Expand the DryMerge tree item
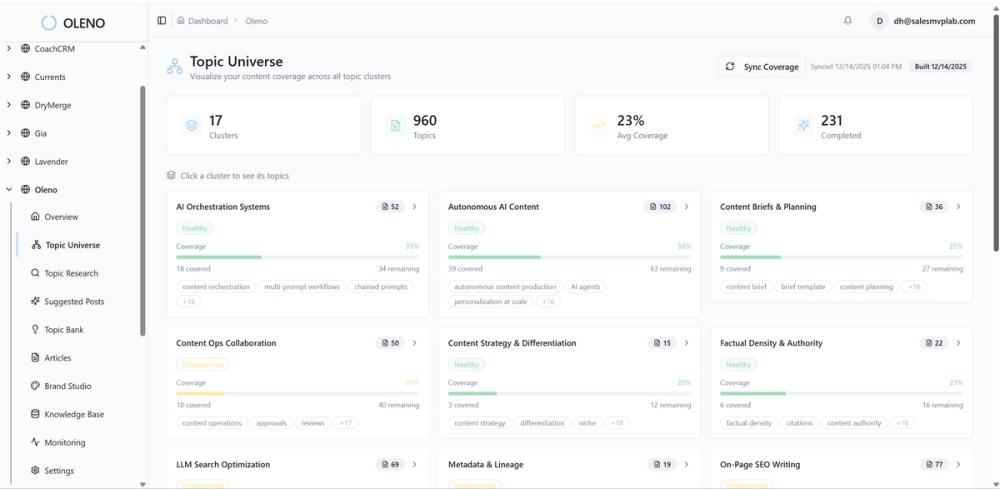This screenshot has width=1000, height=489. click(9, 105)
